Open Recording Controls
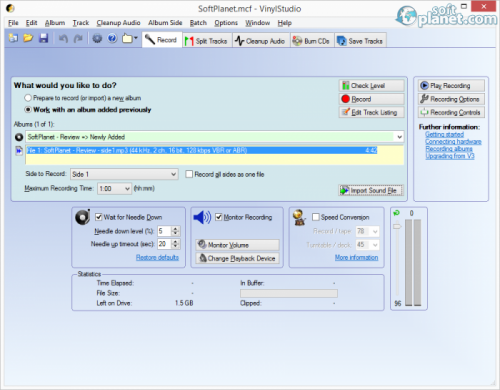 tap(451, 112)
